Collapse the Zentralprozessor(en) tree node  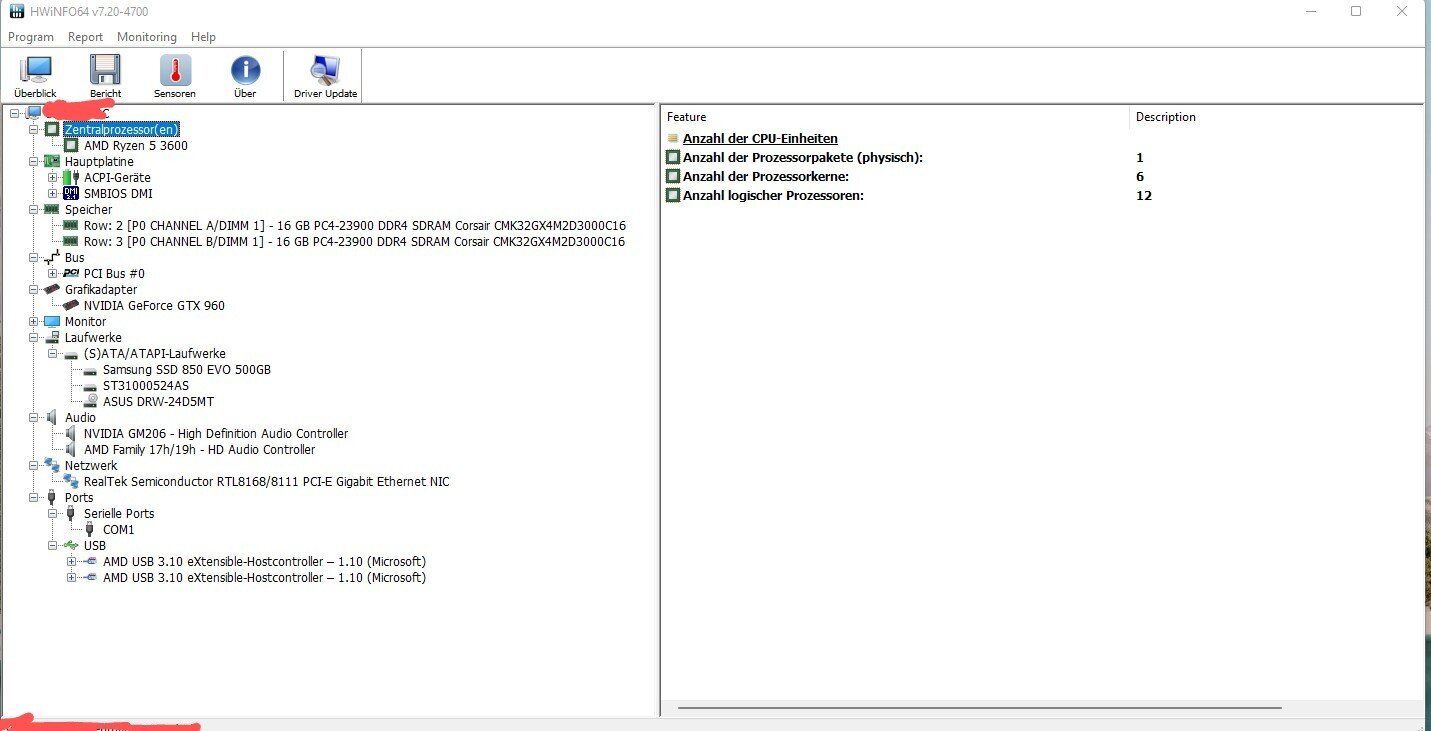[34, 130]
